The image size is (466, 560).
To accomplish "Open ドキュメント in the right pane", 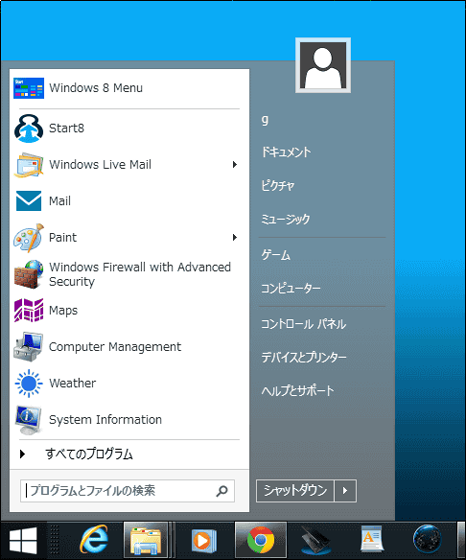I will [x=286, y=152].
